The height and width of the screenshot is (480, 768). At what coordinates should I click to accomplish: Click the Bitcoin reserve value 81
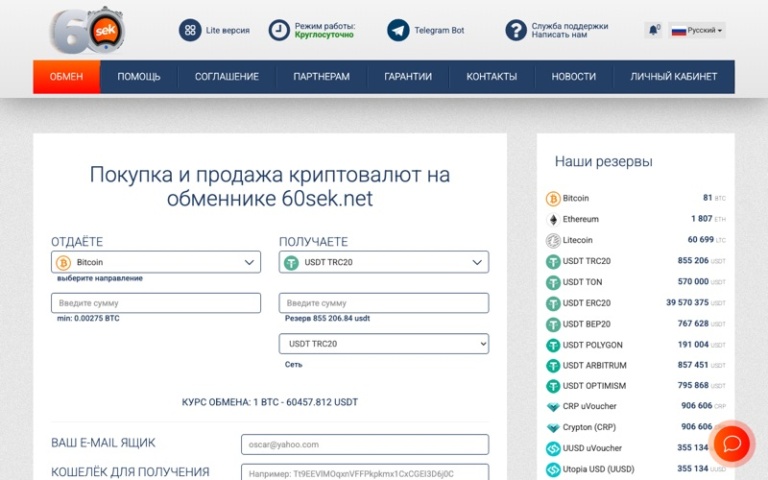(707, 198)
